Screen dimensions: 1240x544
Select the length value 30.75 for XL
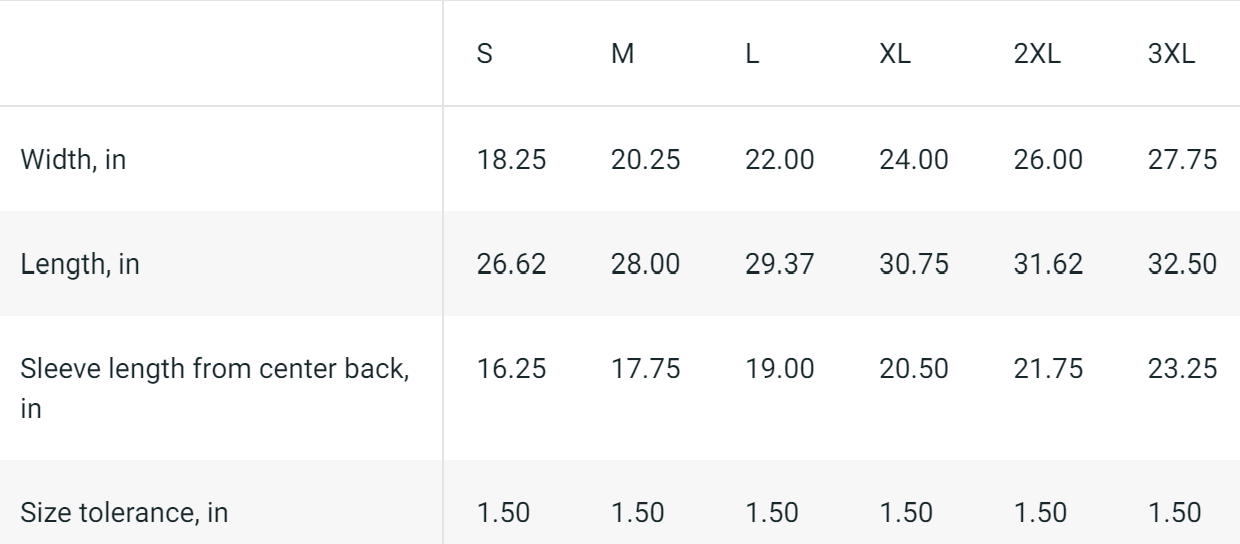click(914, 265)
